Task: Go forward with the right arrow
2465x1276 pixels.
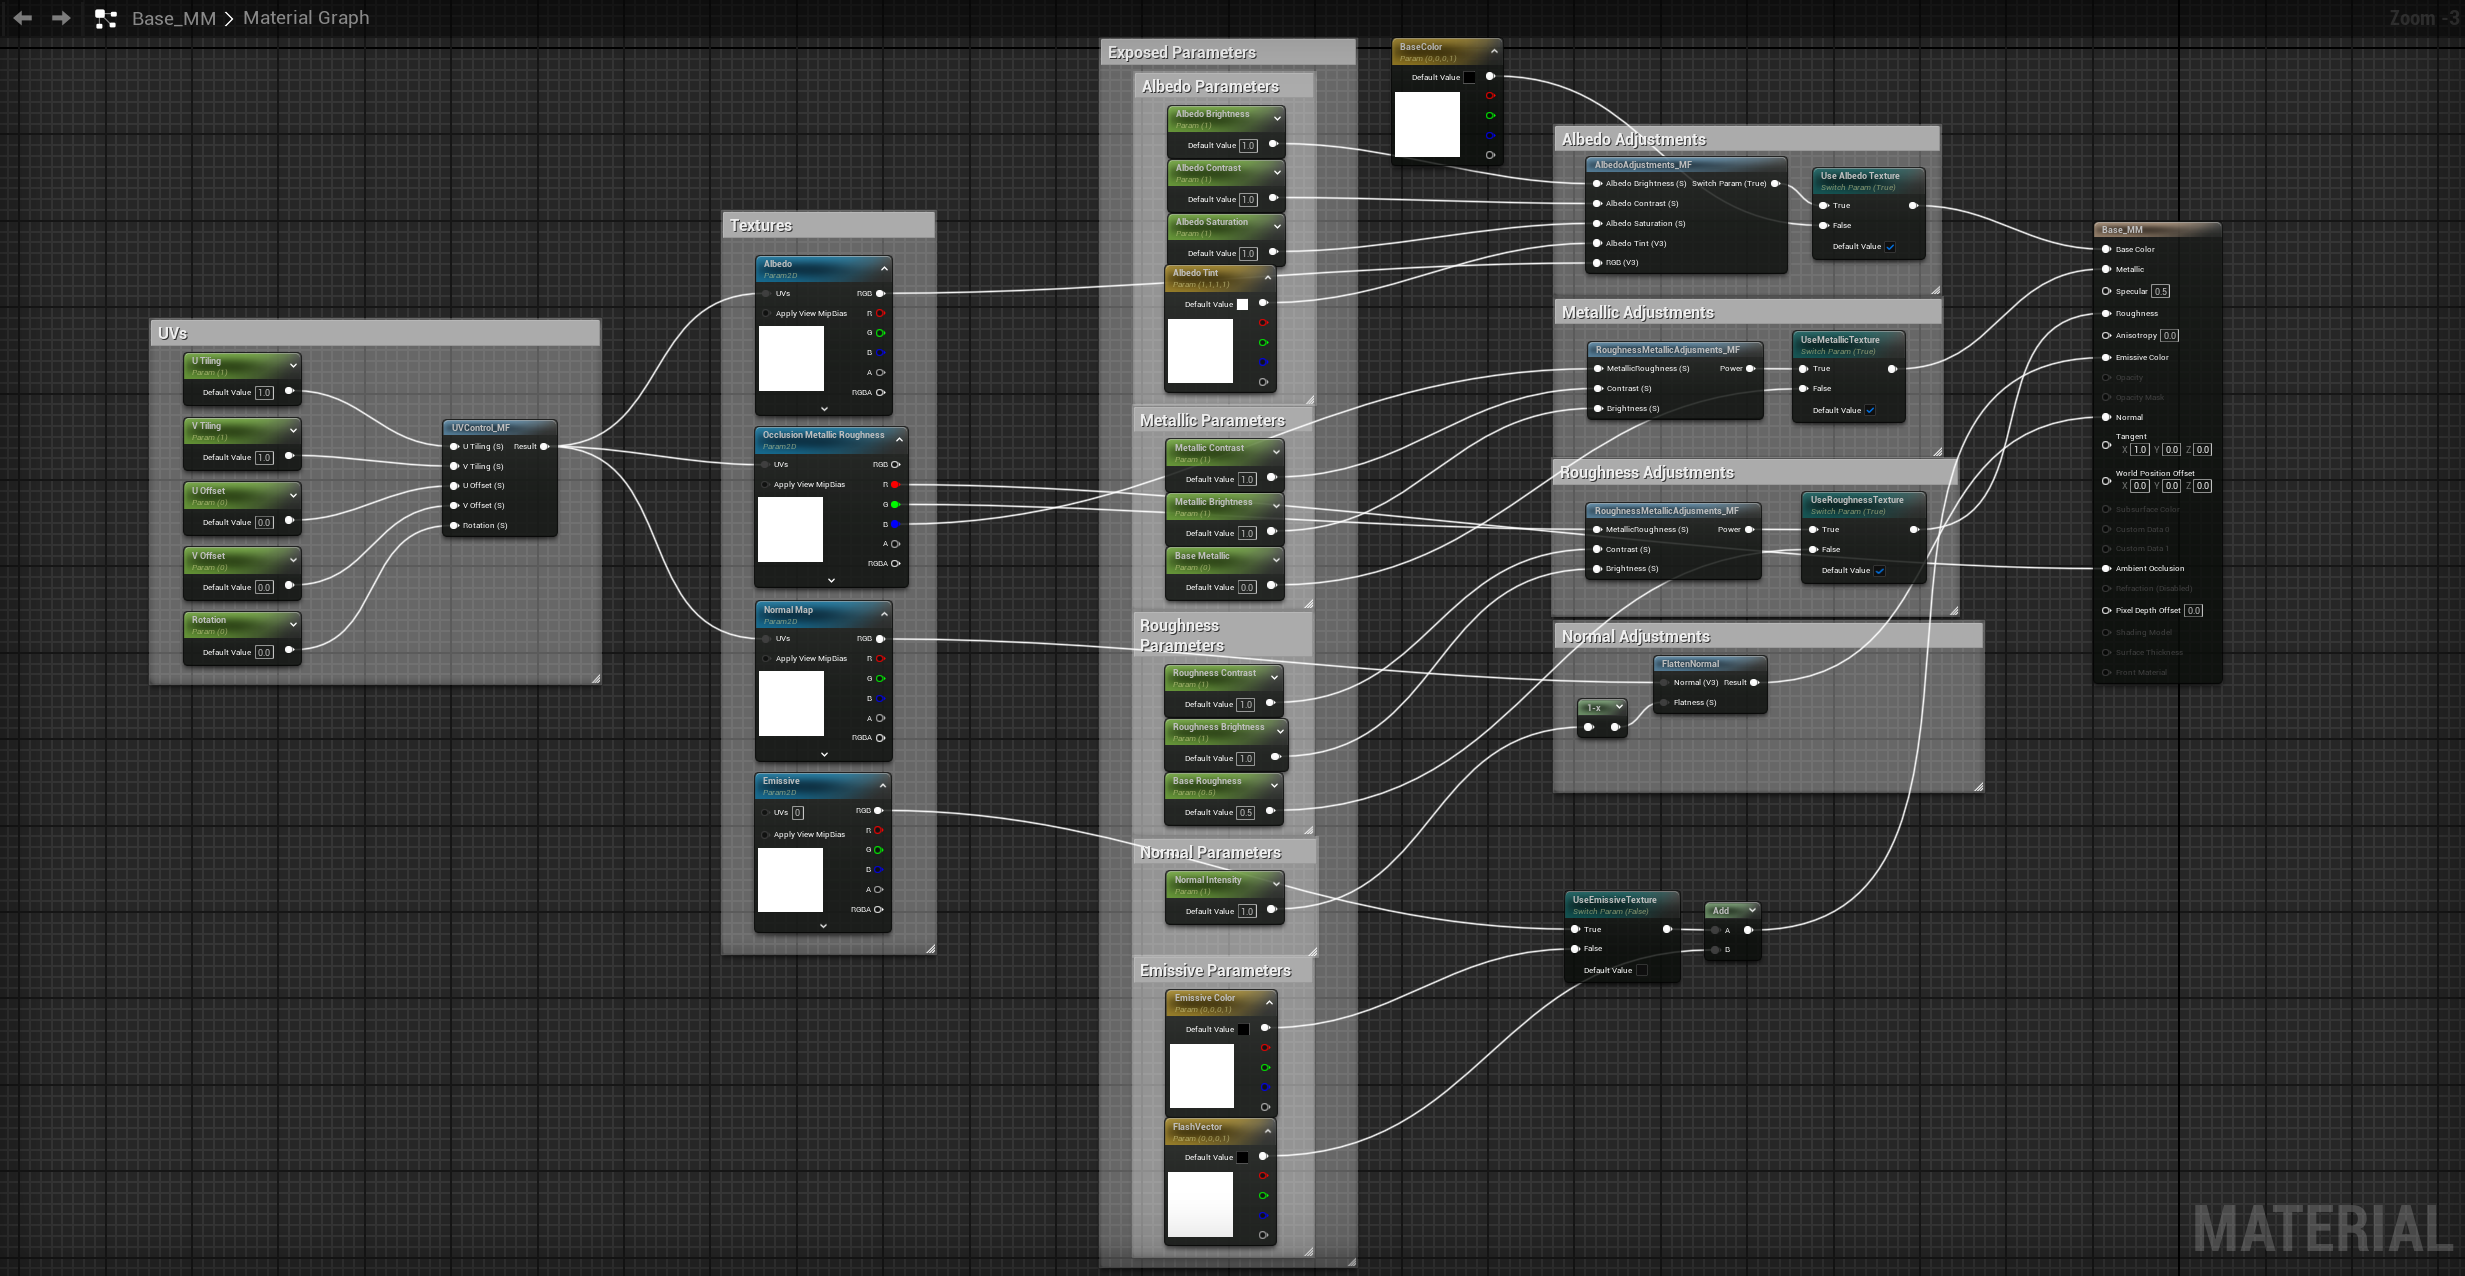Action: coord(61,18)
